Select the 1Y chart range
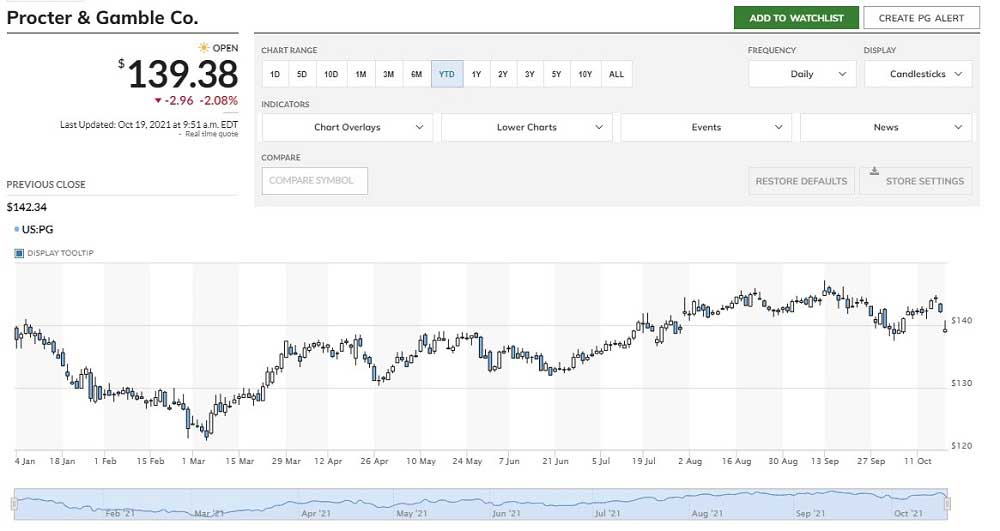Viewport: 1000px width, 531px height. coord(476,74)
